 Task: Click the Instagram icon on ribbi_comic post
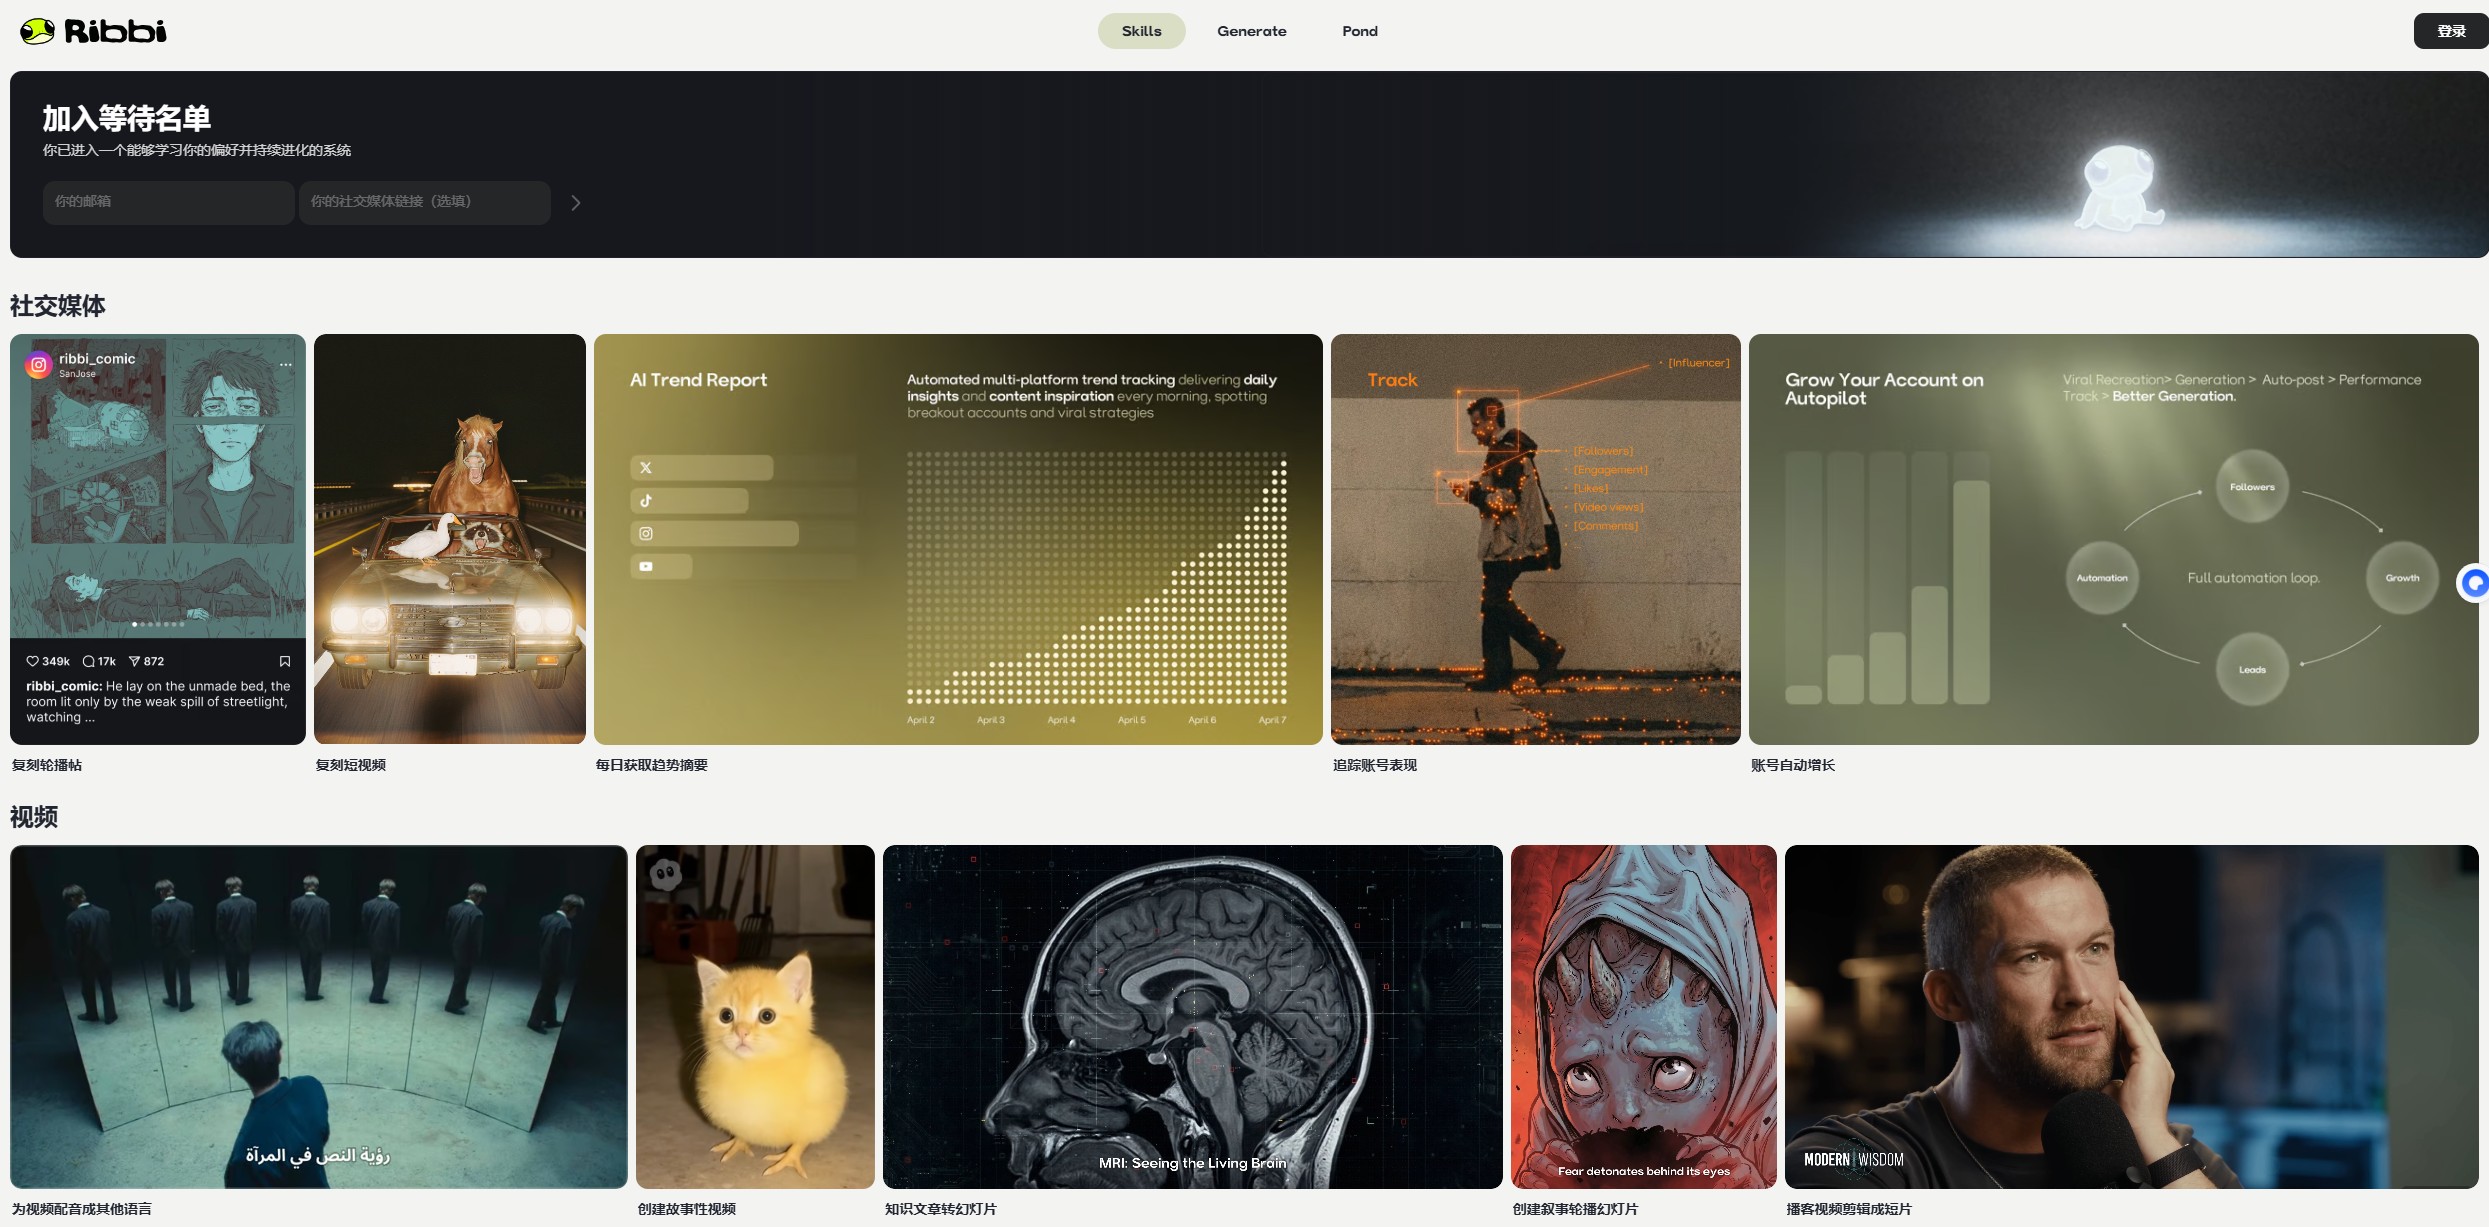click(39, 365)
